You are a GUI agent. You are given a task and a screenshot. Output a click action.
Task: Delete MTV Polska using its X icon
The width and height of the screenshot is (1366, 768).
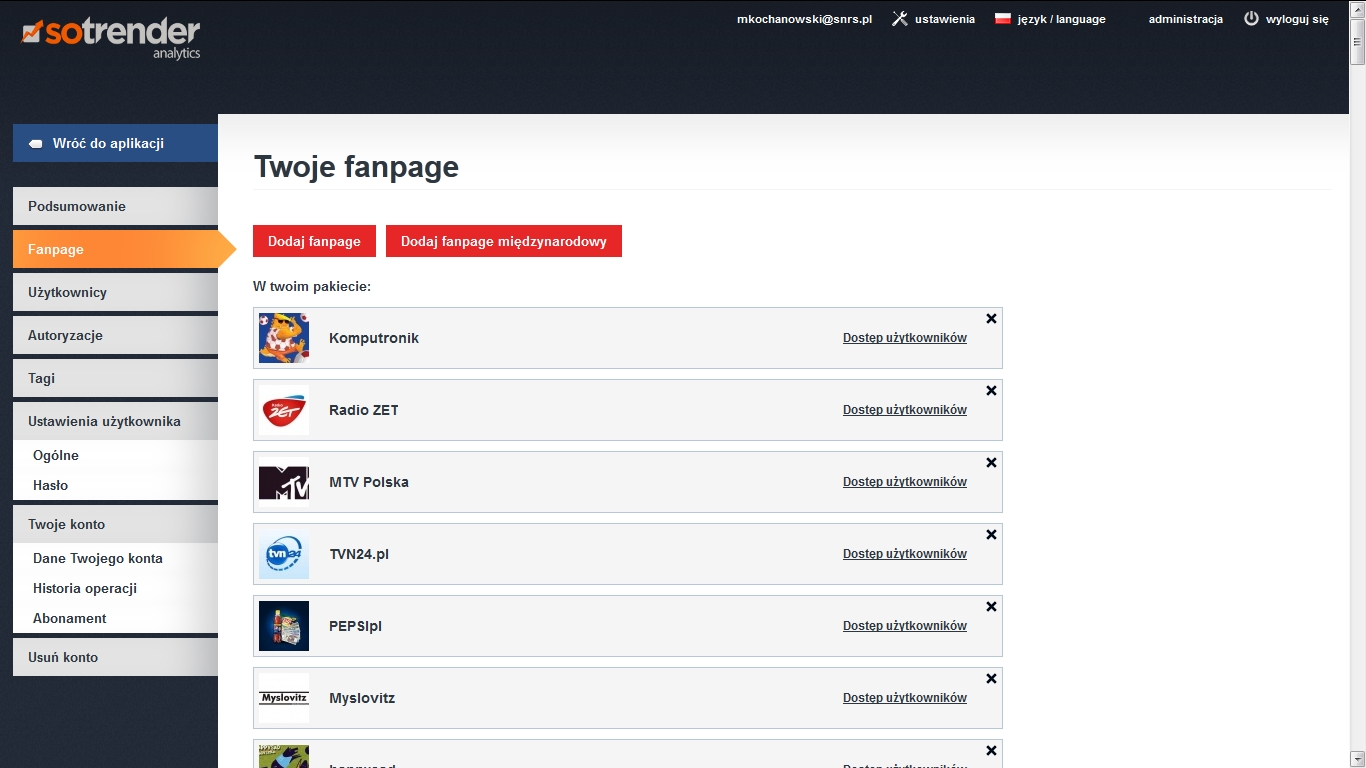pyautogui.click(x=991, y=463)
